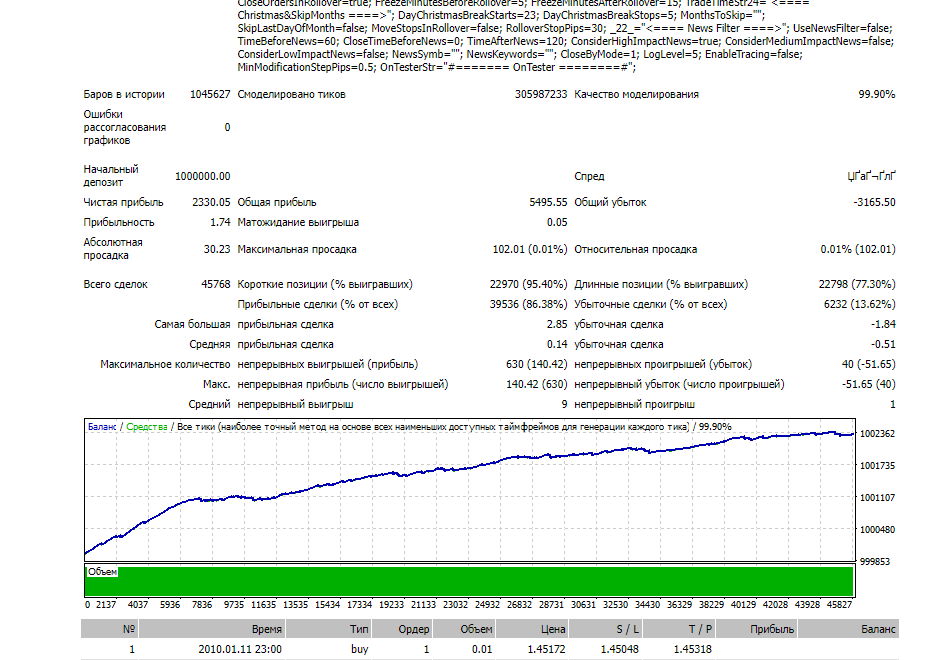Select the maximal drawdown value 102.01 (0.01%)
Screen dimensions: 938x660
[x=530, y=249]
